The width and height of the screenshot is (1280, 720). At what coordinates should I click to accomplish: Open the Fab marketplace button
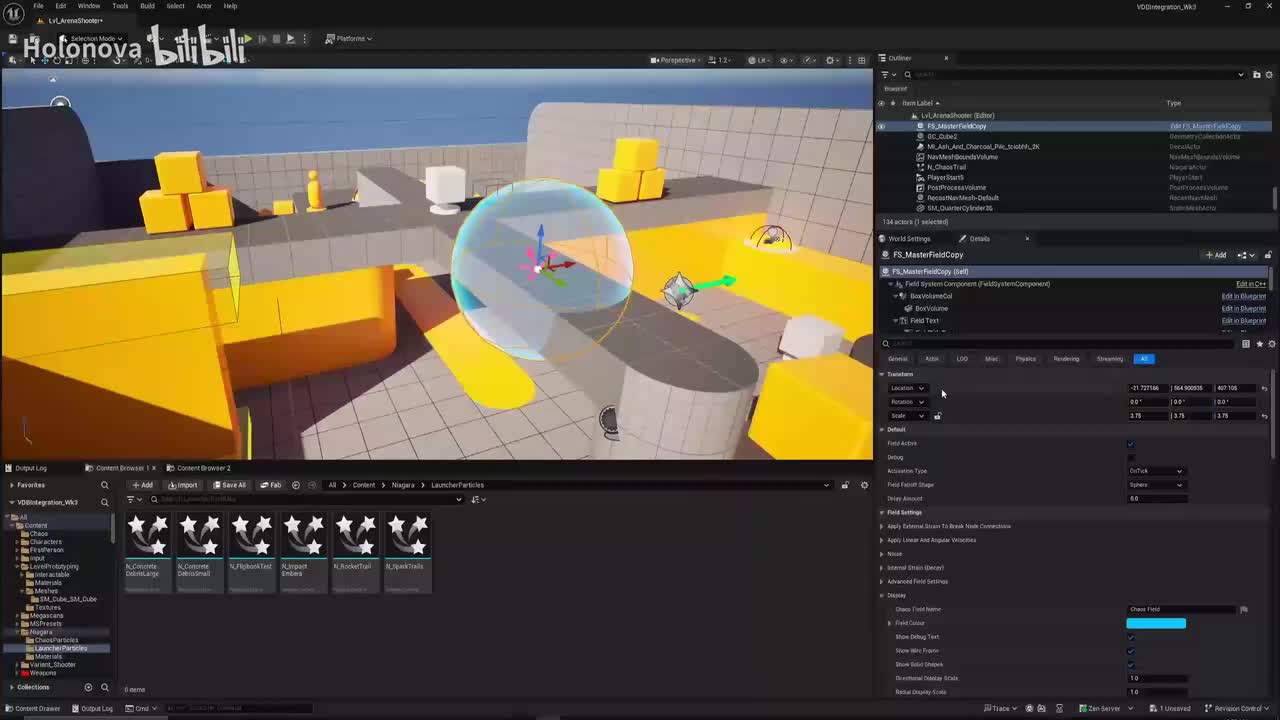tap(270, 485)
